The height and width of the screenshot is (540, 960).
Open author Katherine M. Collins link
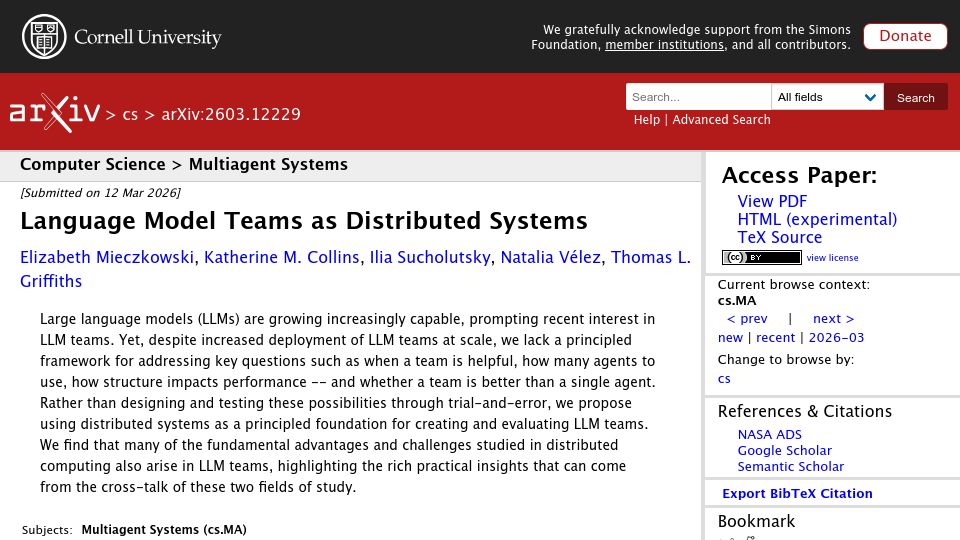point(282,257)
